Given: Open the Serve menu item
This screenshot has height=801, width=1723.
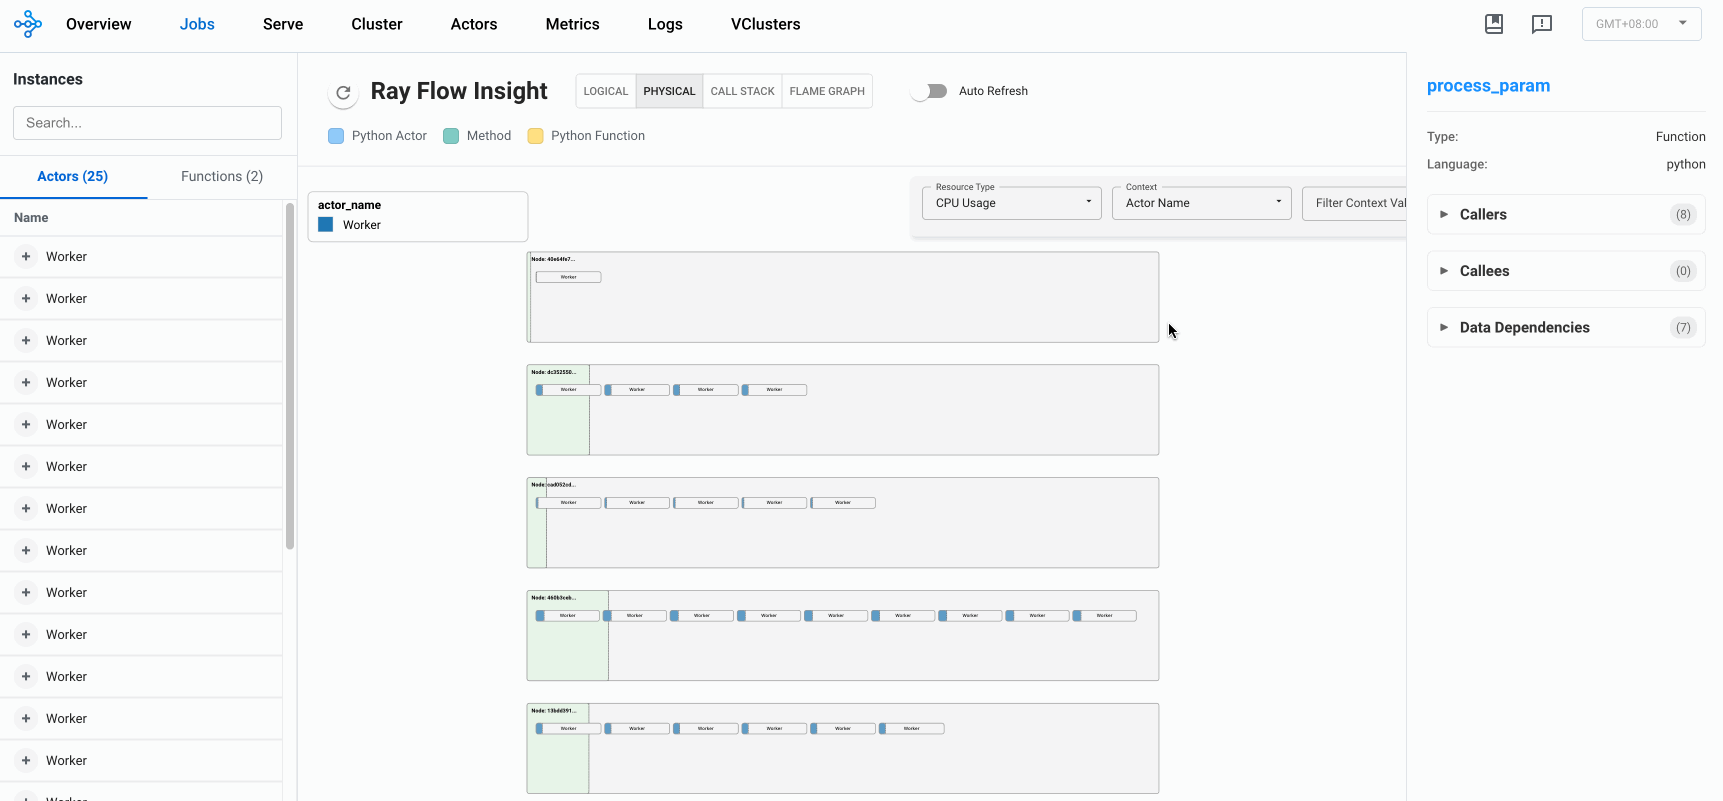Looking at the screenshot, I should tap(283, 24).
